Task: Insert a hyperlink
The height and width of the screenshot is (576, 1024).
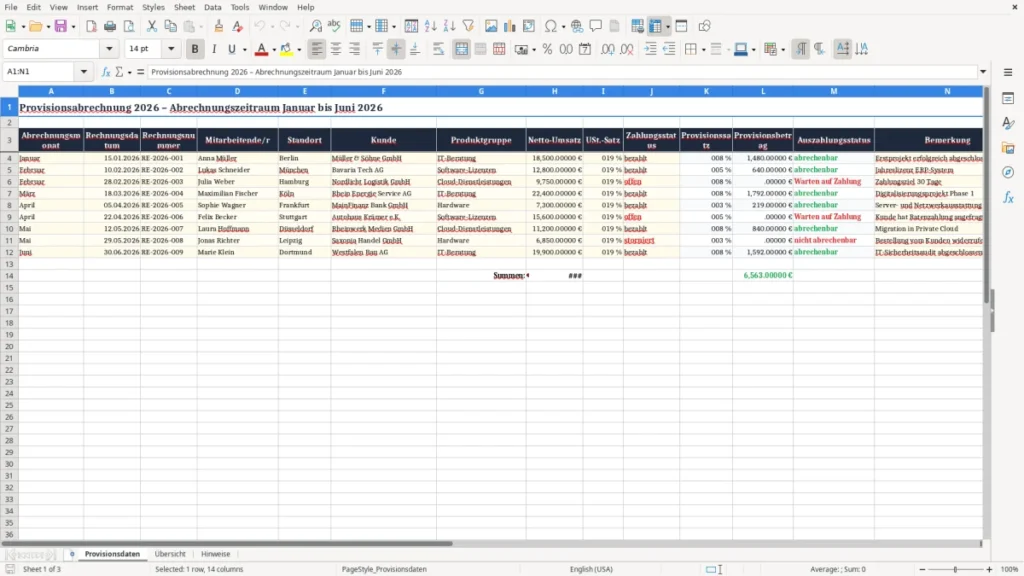Action: (x=577, y=26)
